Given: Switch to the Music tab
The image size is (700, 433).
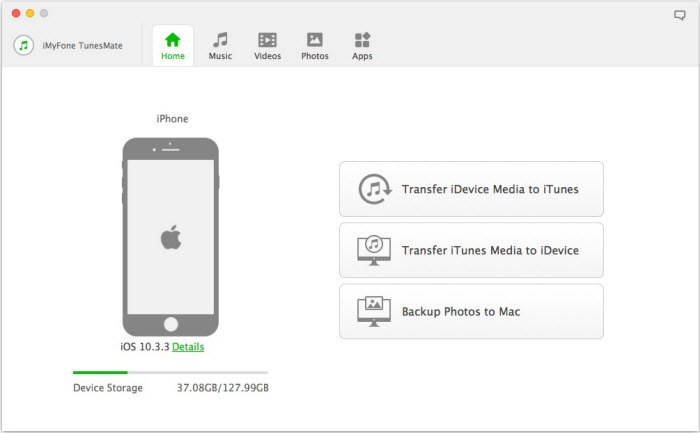Looking at the screenshot, I should pyautogui.click(x=220, y=46).
